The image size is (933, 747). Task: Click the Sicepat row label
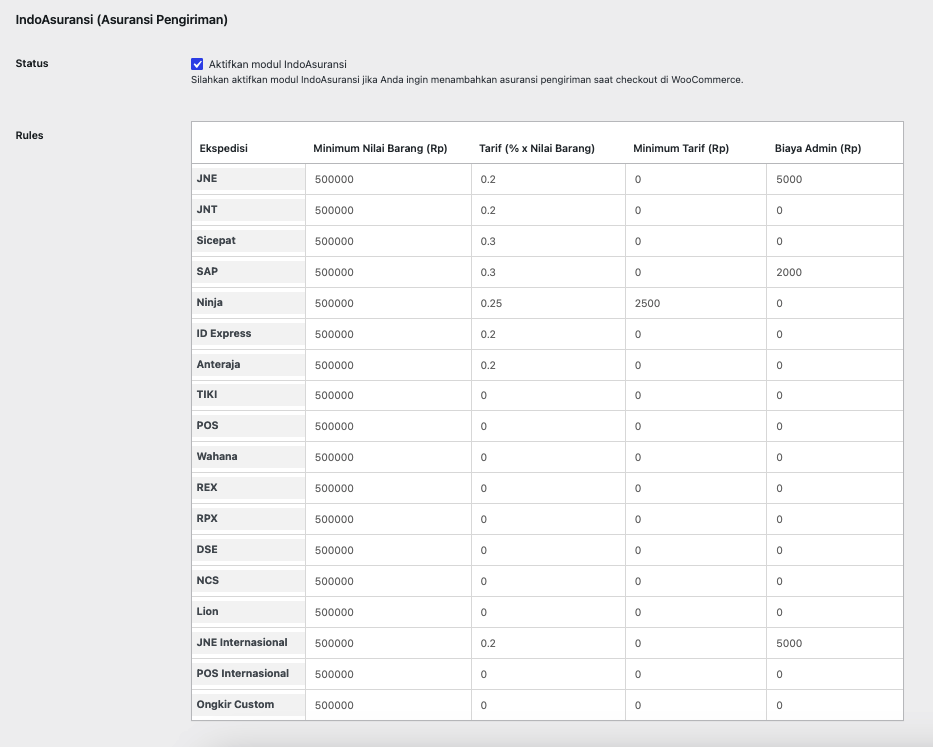(x=216, y=240)
